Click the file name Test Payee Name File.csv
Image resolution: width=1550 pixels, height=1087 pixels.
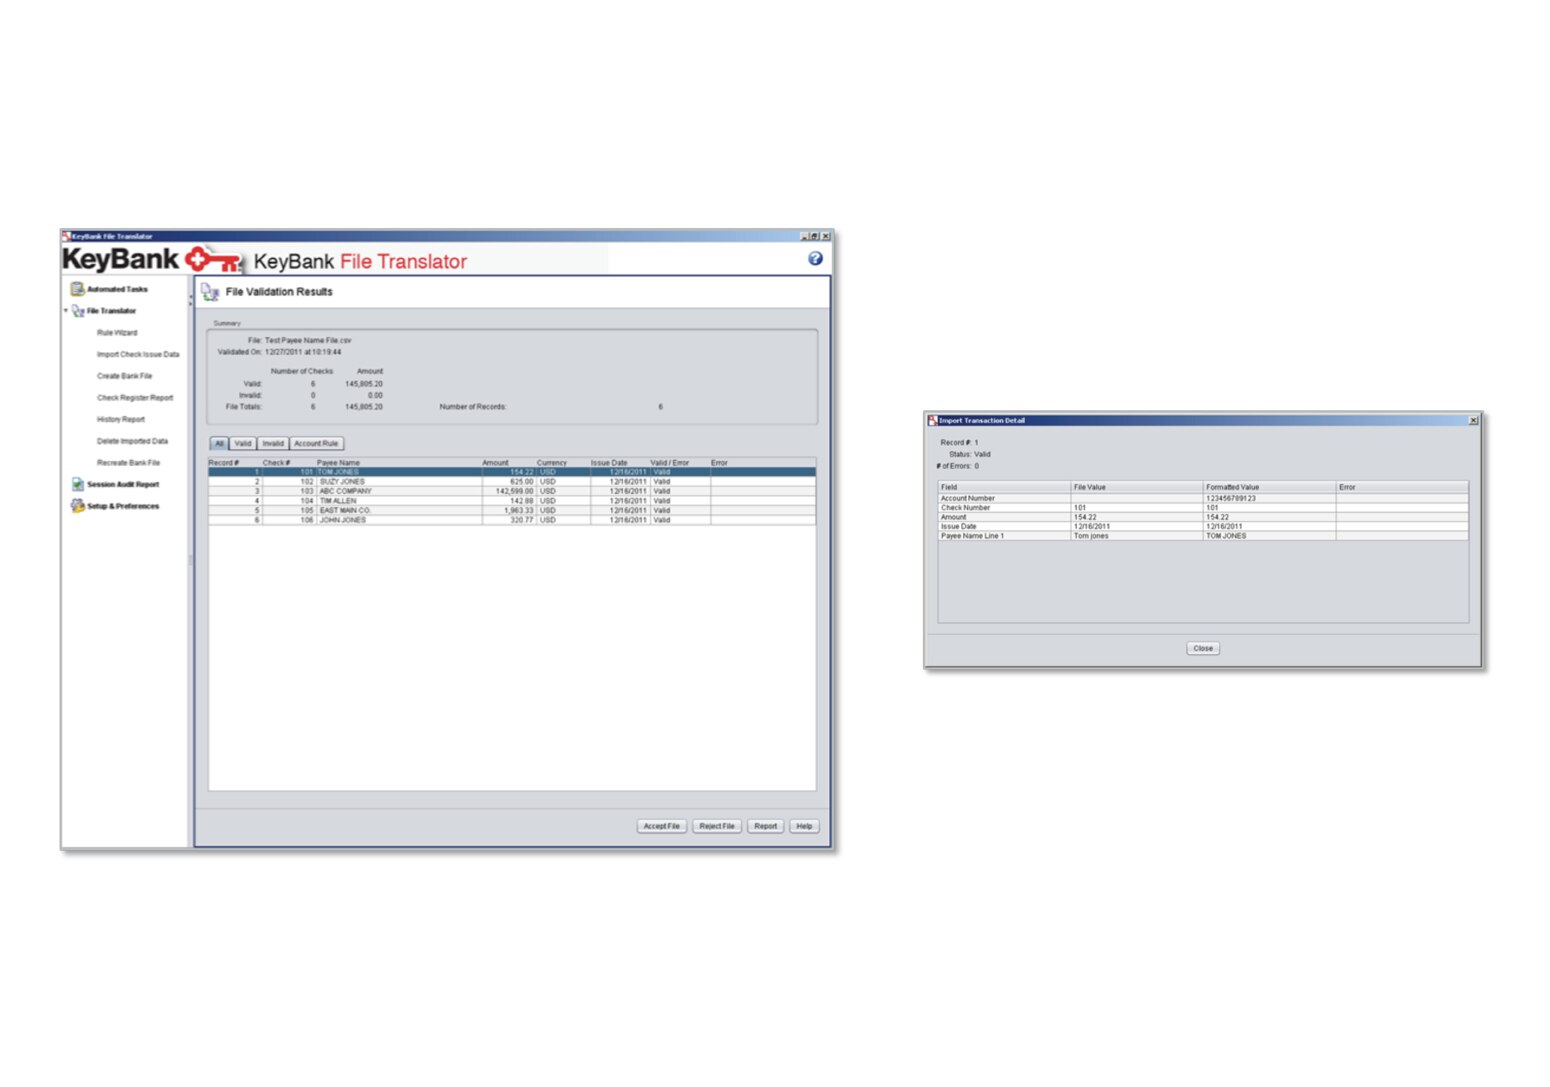click(308, 340)
